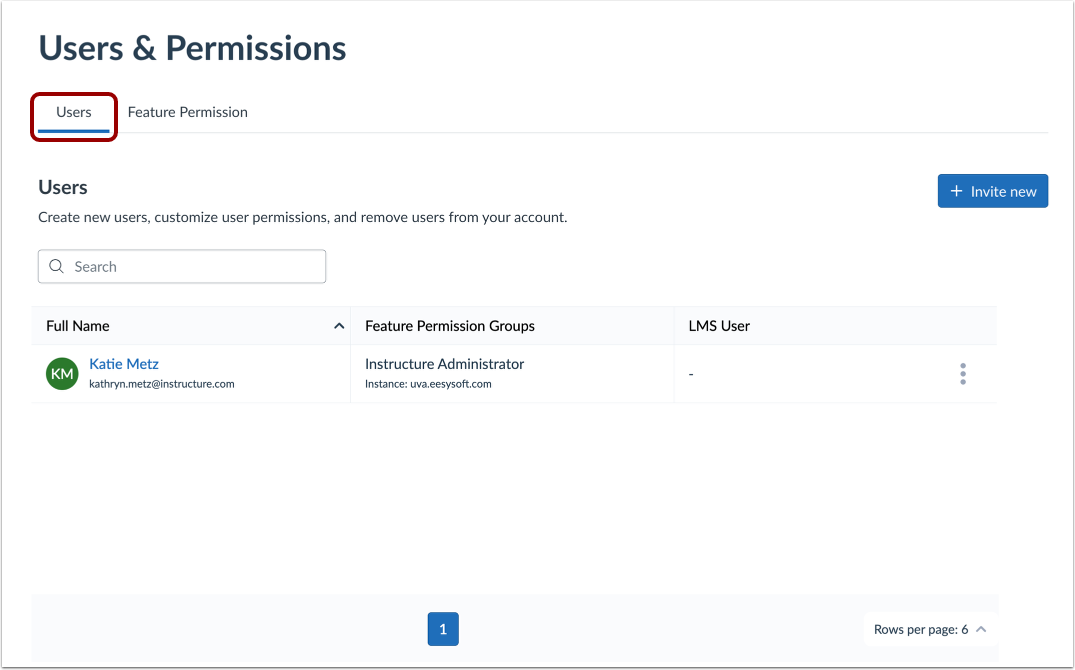Select the Users tab
Viewport: 1075px width, 670px height.
(73, 112)
